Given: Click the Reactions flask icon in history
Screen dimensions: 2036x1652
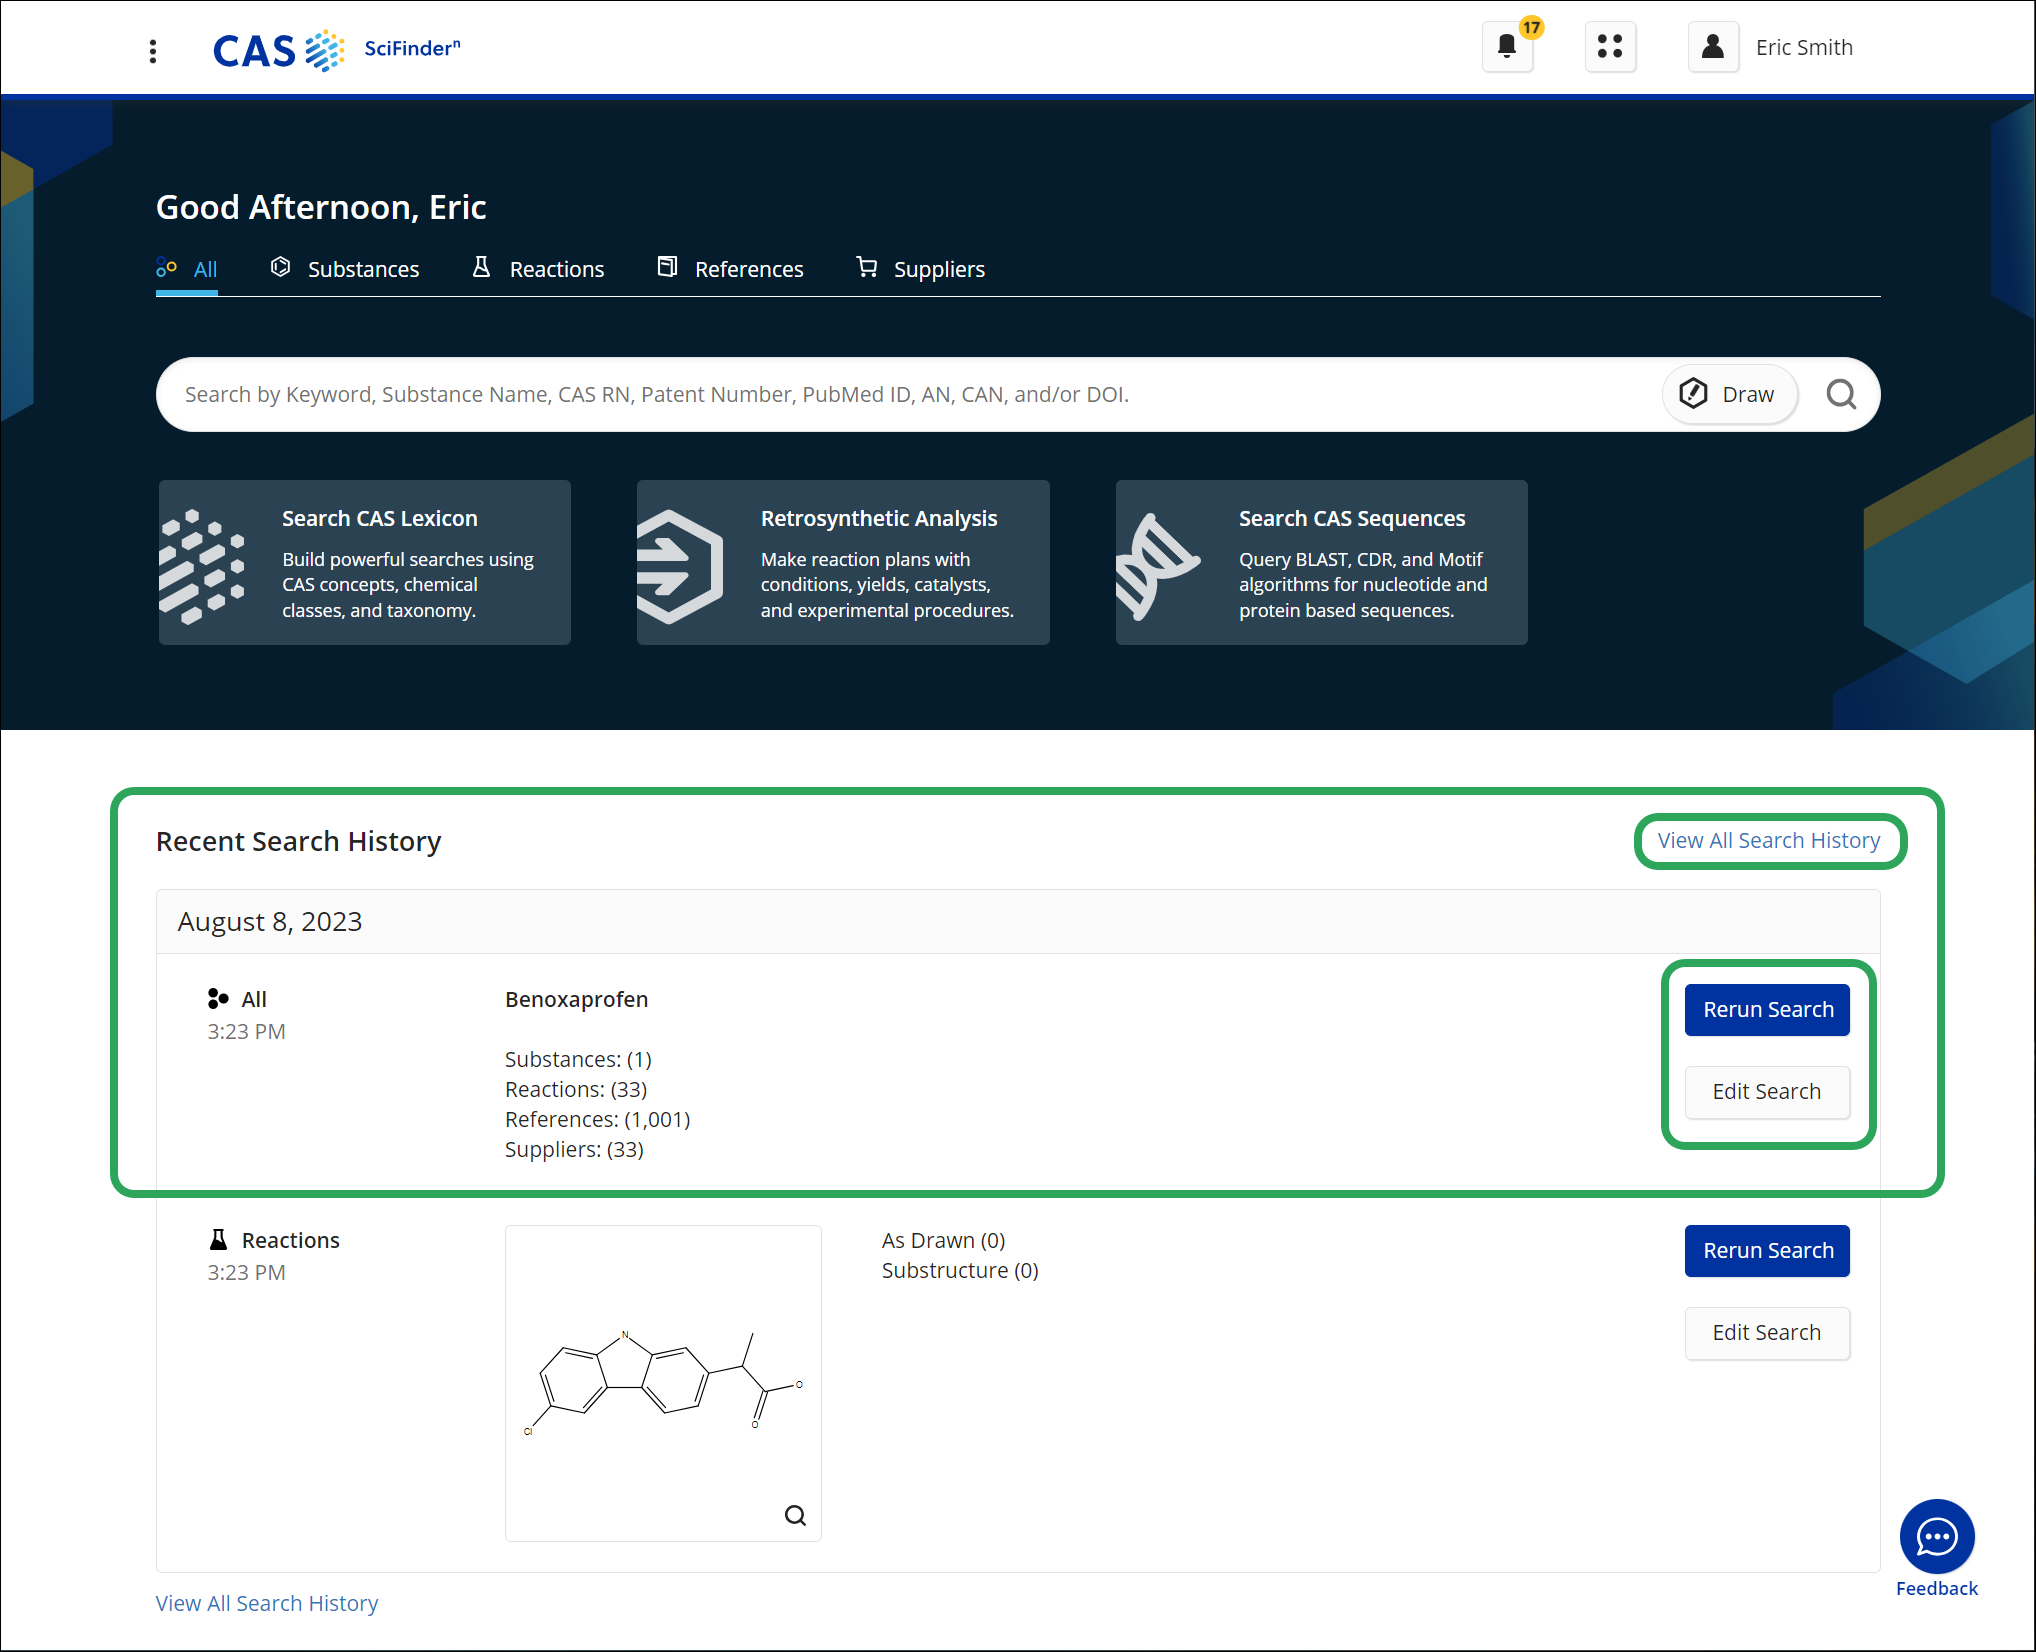Looking at the screenshot, I should [x=218, y=1240].
